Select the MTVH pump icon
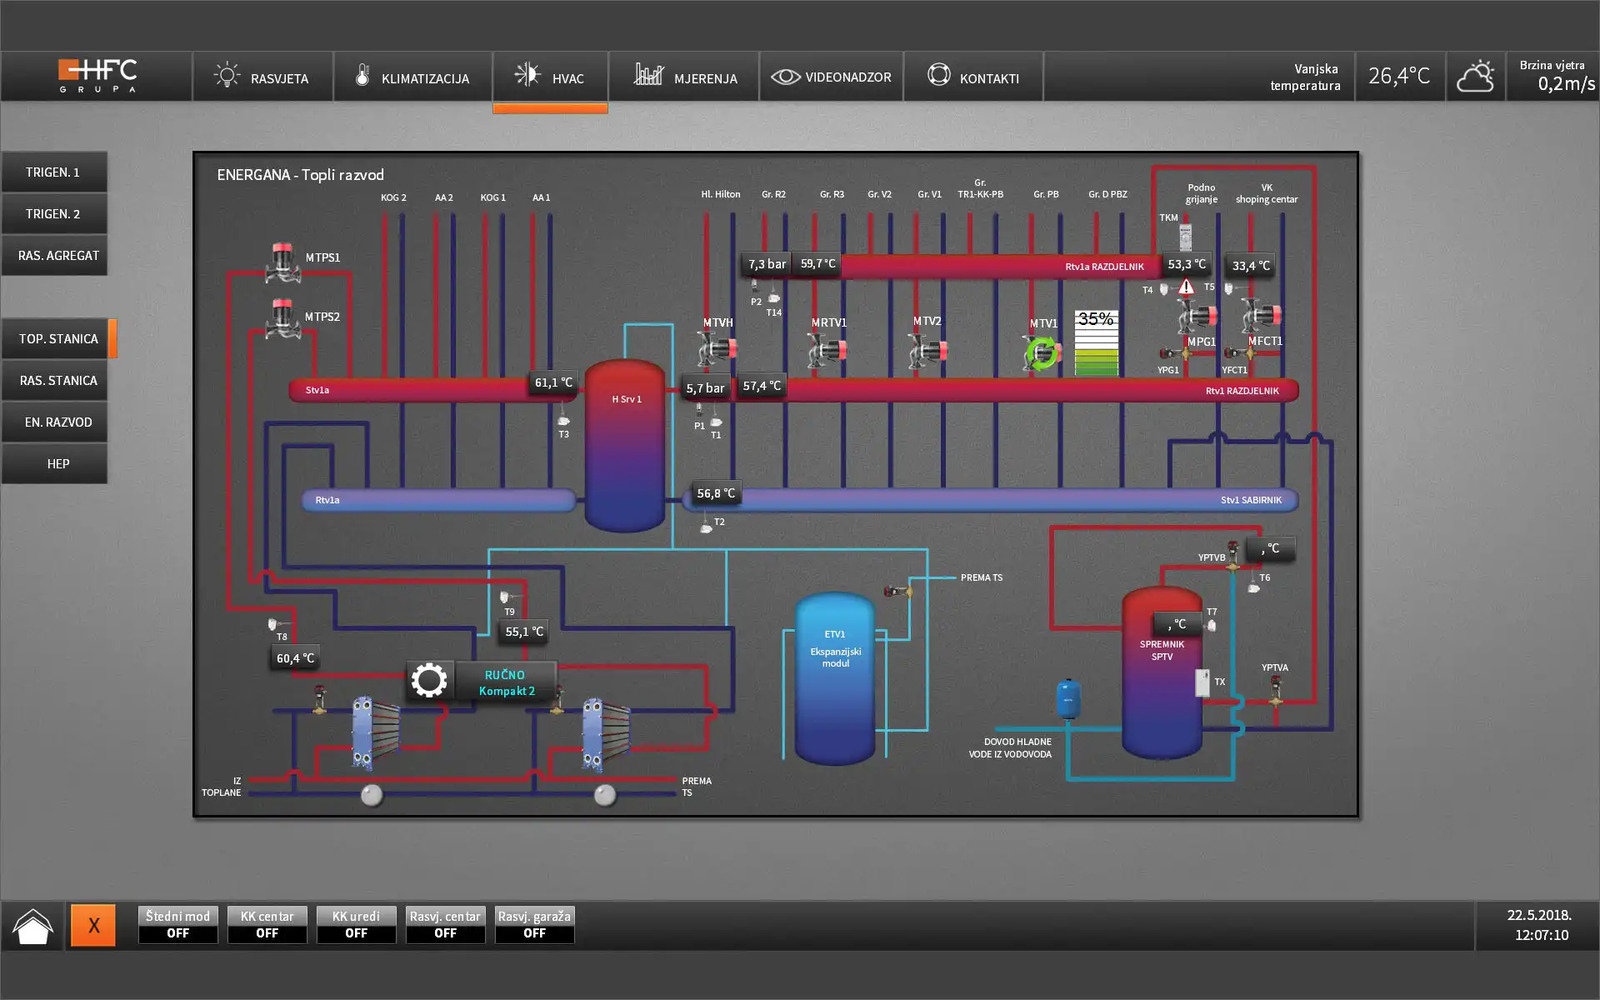 [717, 349]
